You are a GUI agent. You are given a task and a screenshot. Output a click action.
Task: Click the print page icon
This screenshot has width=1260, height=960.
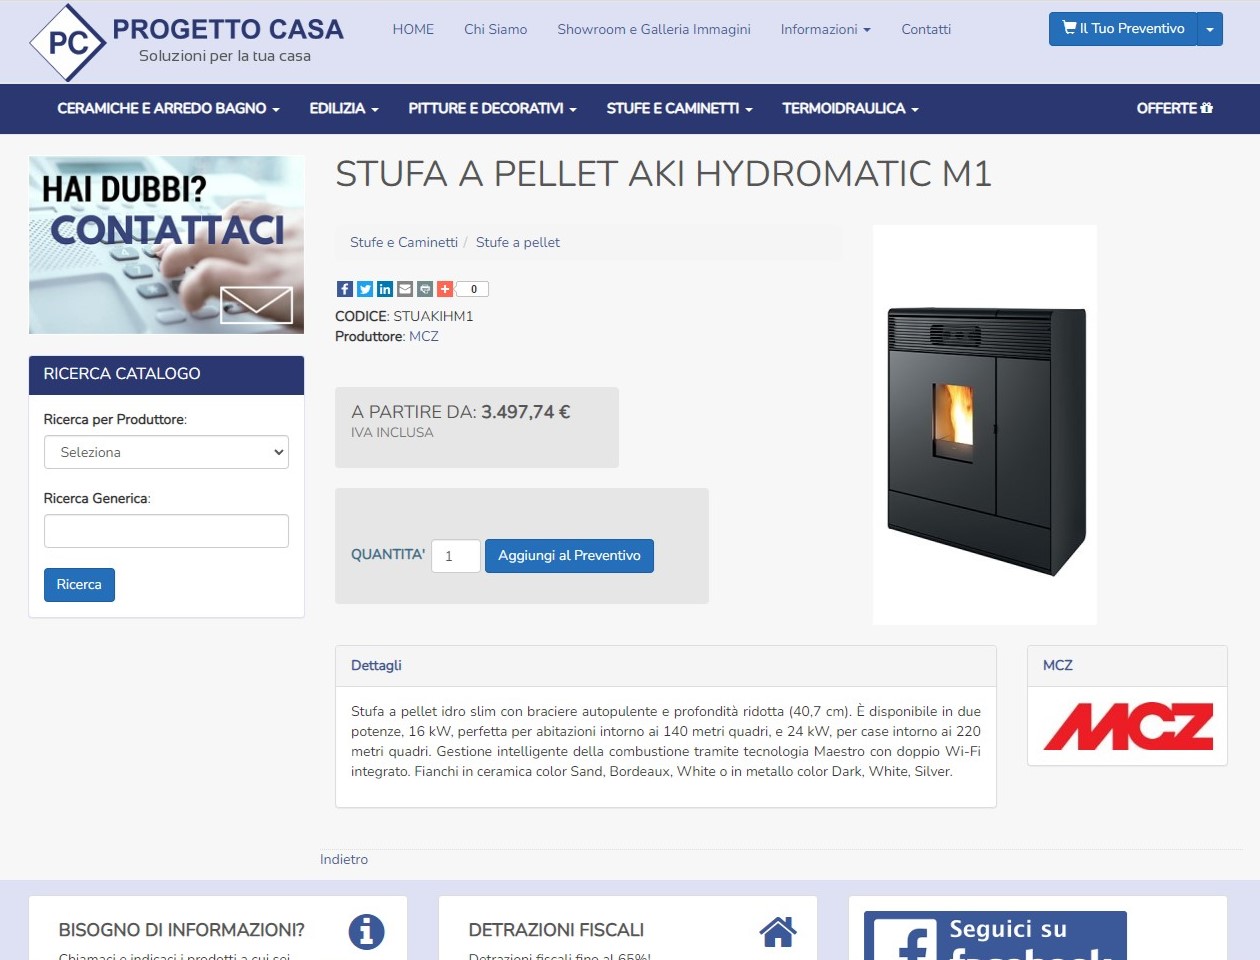coord(425,289)
